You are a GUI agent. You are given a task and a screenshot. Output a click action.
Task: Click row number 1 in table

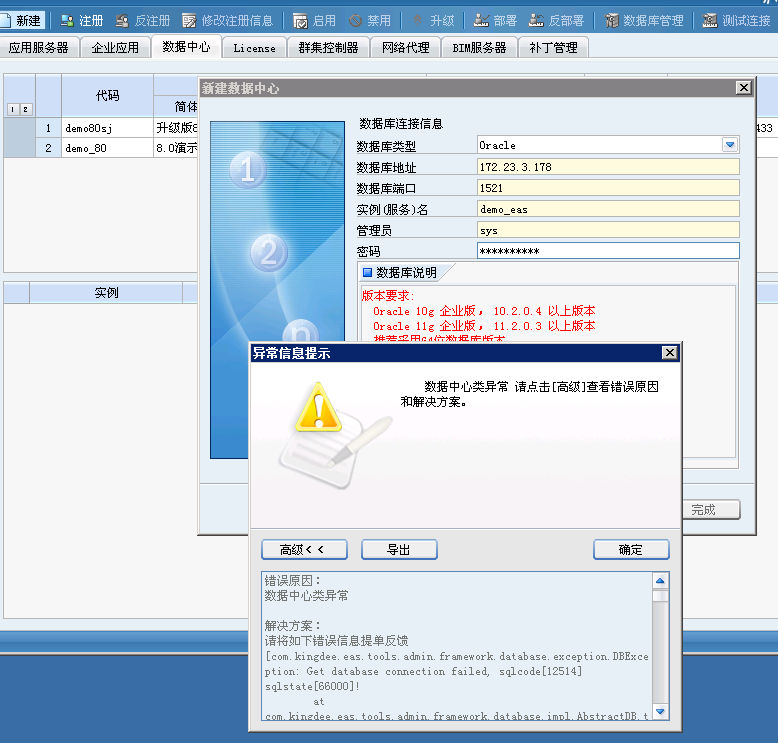click(48, 128)
